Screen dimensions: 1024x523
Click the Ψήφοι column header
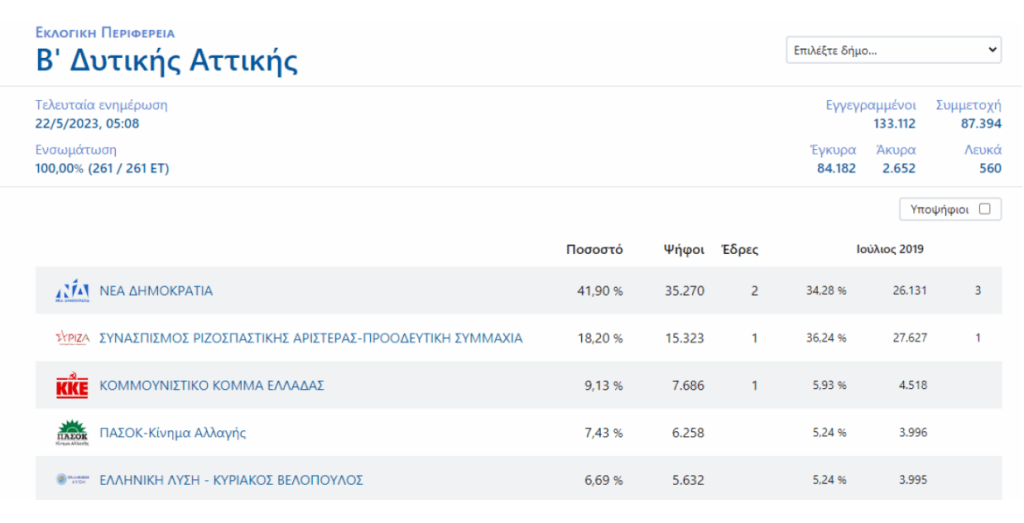pos(684,249)
